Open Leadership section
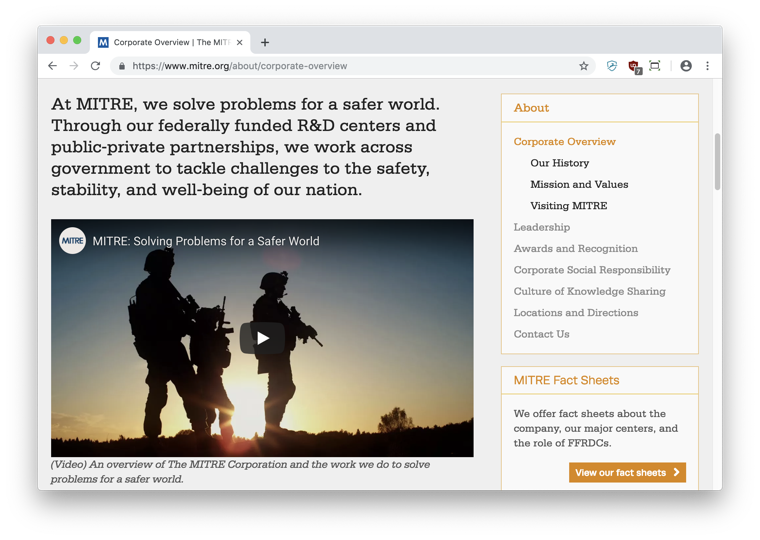This screenshot has width=760, height=540. (x=542, y=227)
